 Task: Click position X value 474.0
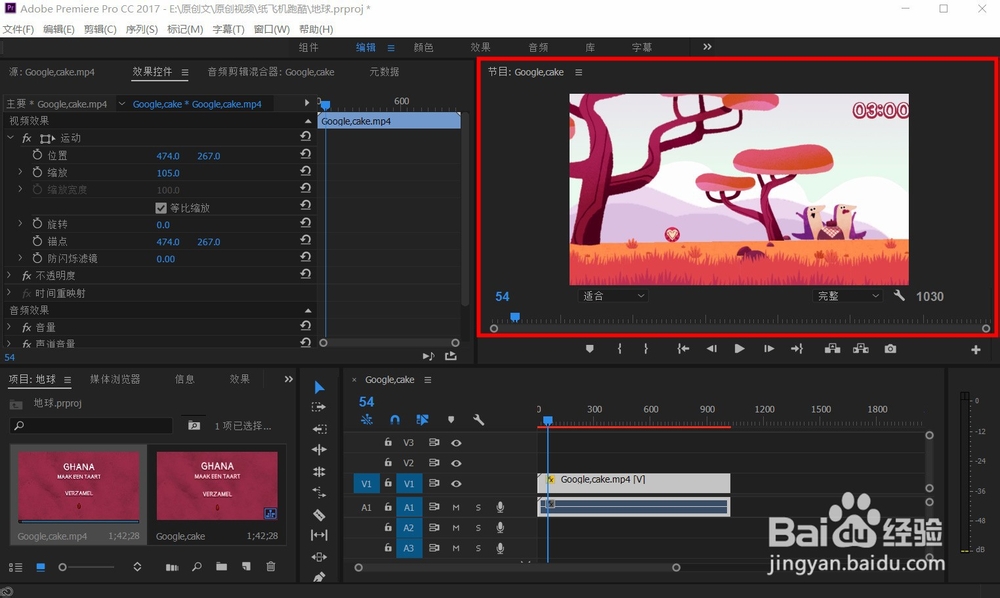tap(168, 156)
